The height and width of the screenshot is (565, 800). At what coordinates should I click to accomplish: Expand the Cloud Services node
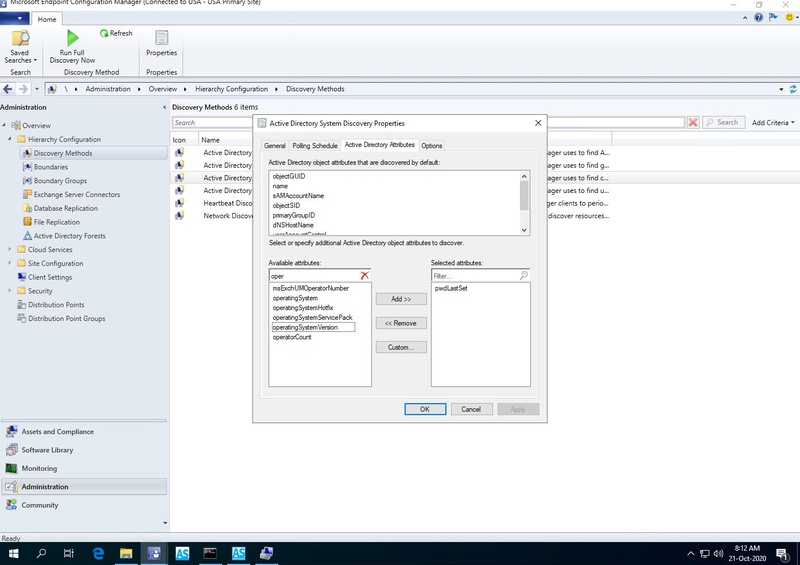[x=10, y=249]
